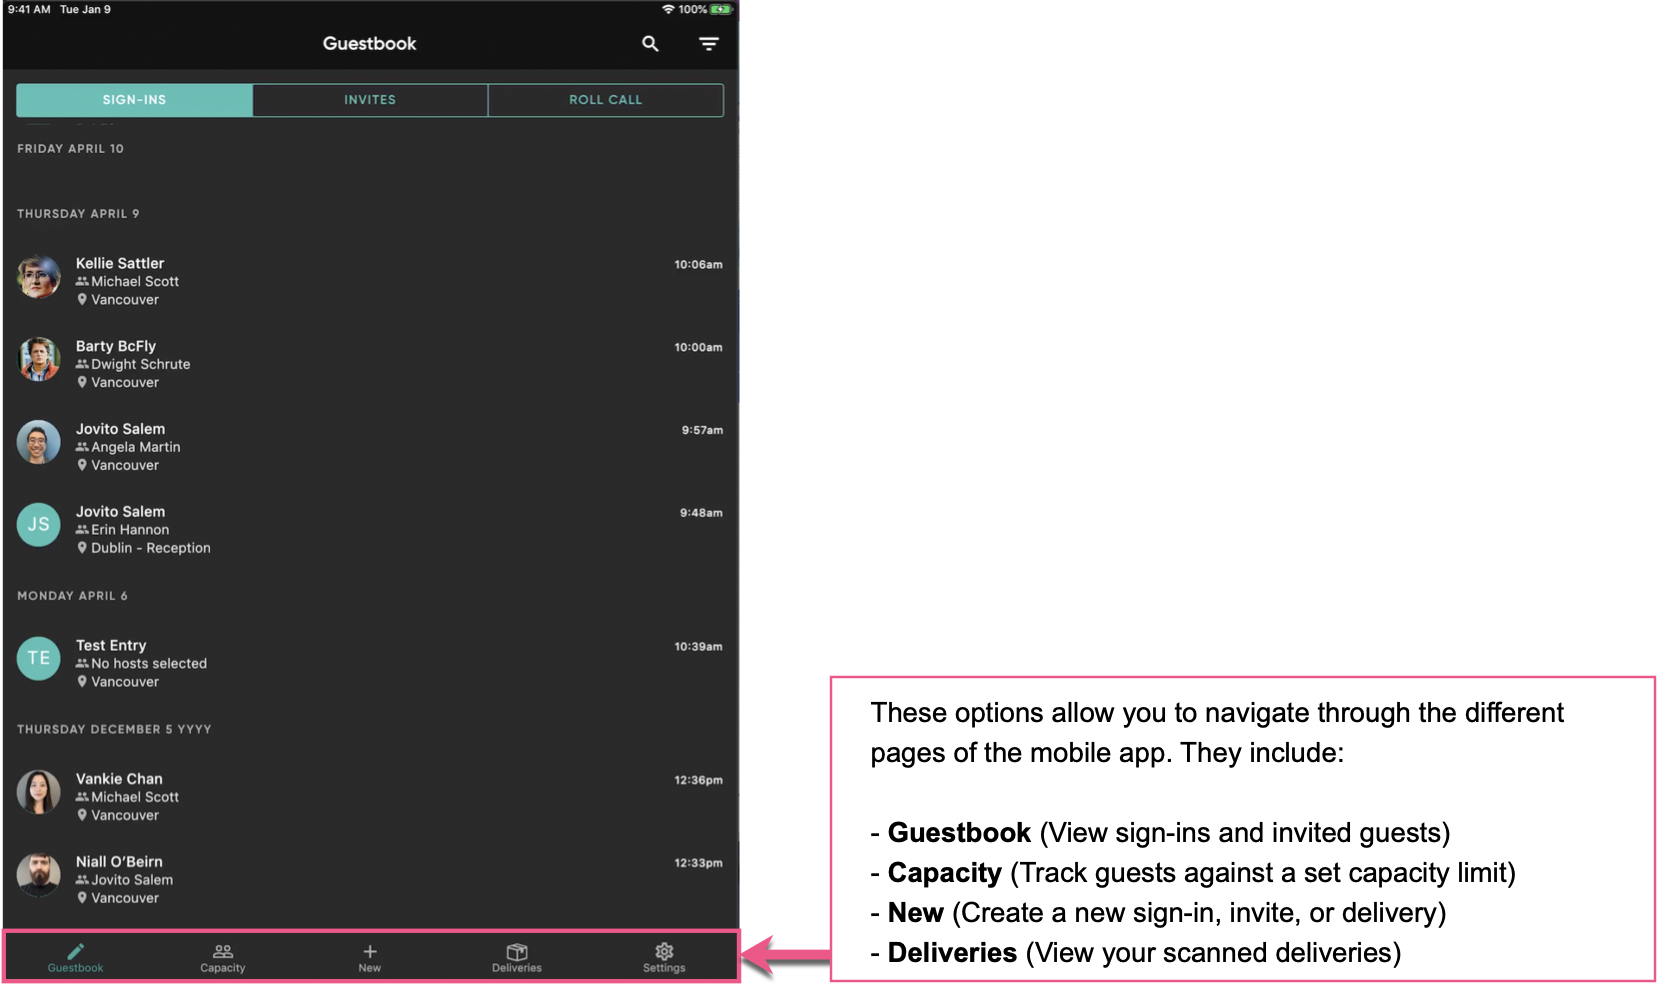Screen dimensions: 1668x992
Task: Click the TE initials avatar for Test Entry
Action: [x=38, y=659]
